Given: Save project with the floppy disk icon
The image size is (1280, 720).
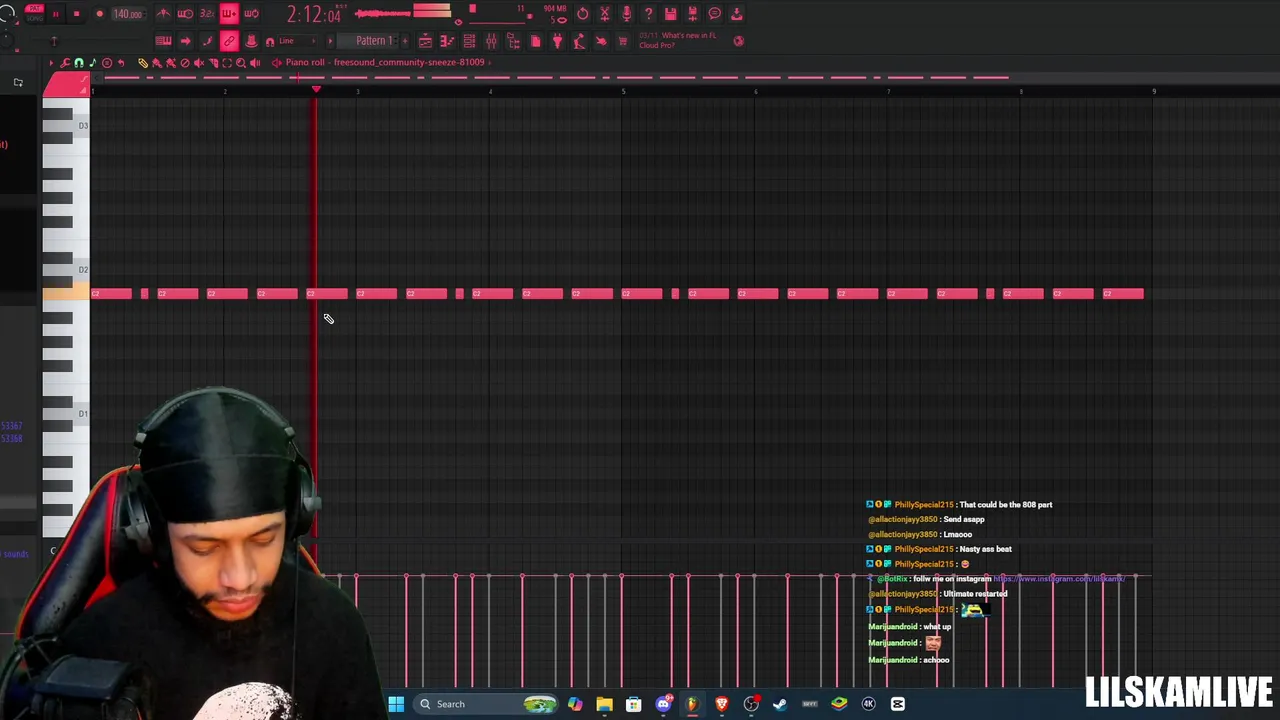Looking at the screenshot, I should tap(670, 13).
